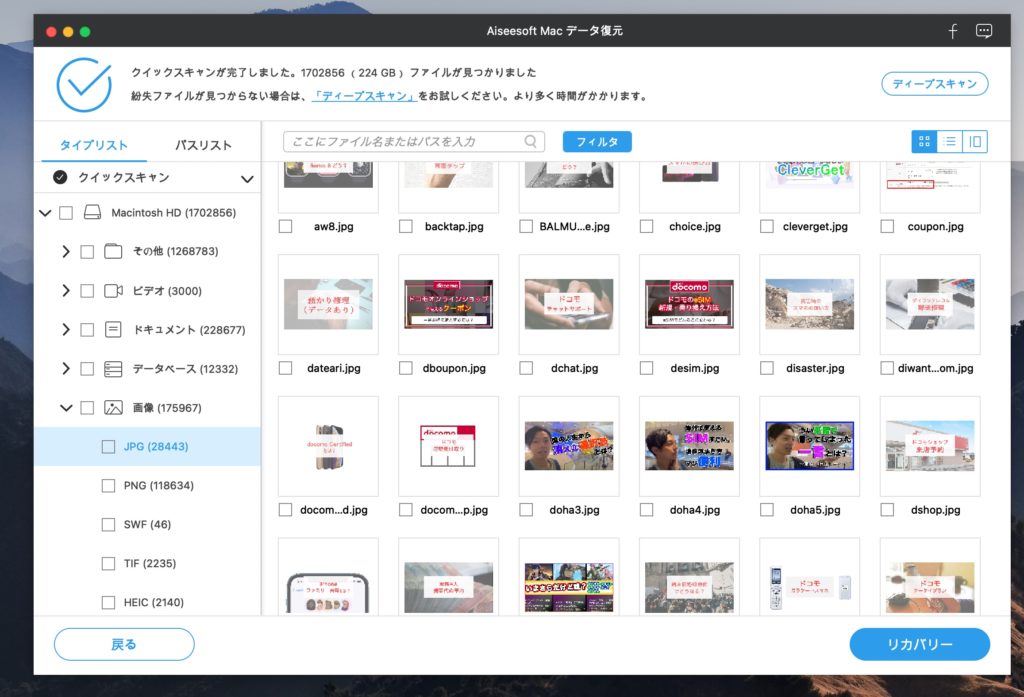
Task: Switch to the タイプリスト tab
Action: (94, 145)
